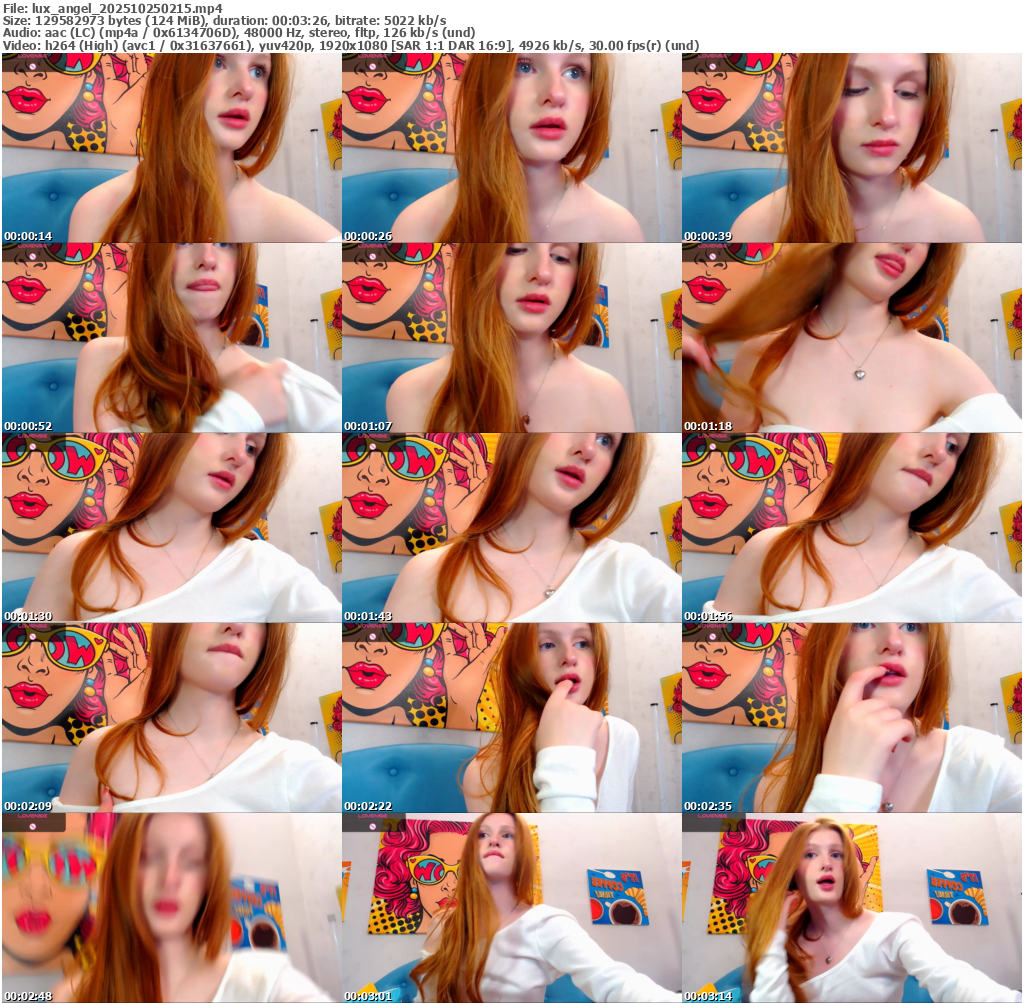This screenshot has height=1003, width=1024.
Task: Select the thumbnail frame at 00:00:39
Action: [852, 148]
